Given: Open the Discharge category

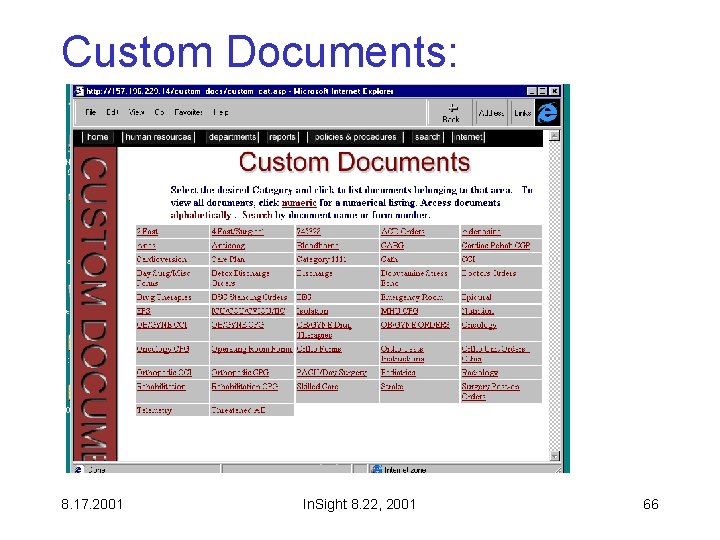Looking at the screenshot, I should [x=314, y=273].
